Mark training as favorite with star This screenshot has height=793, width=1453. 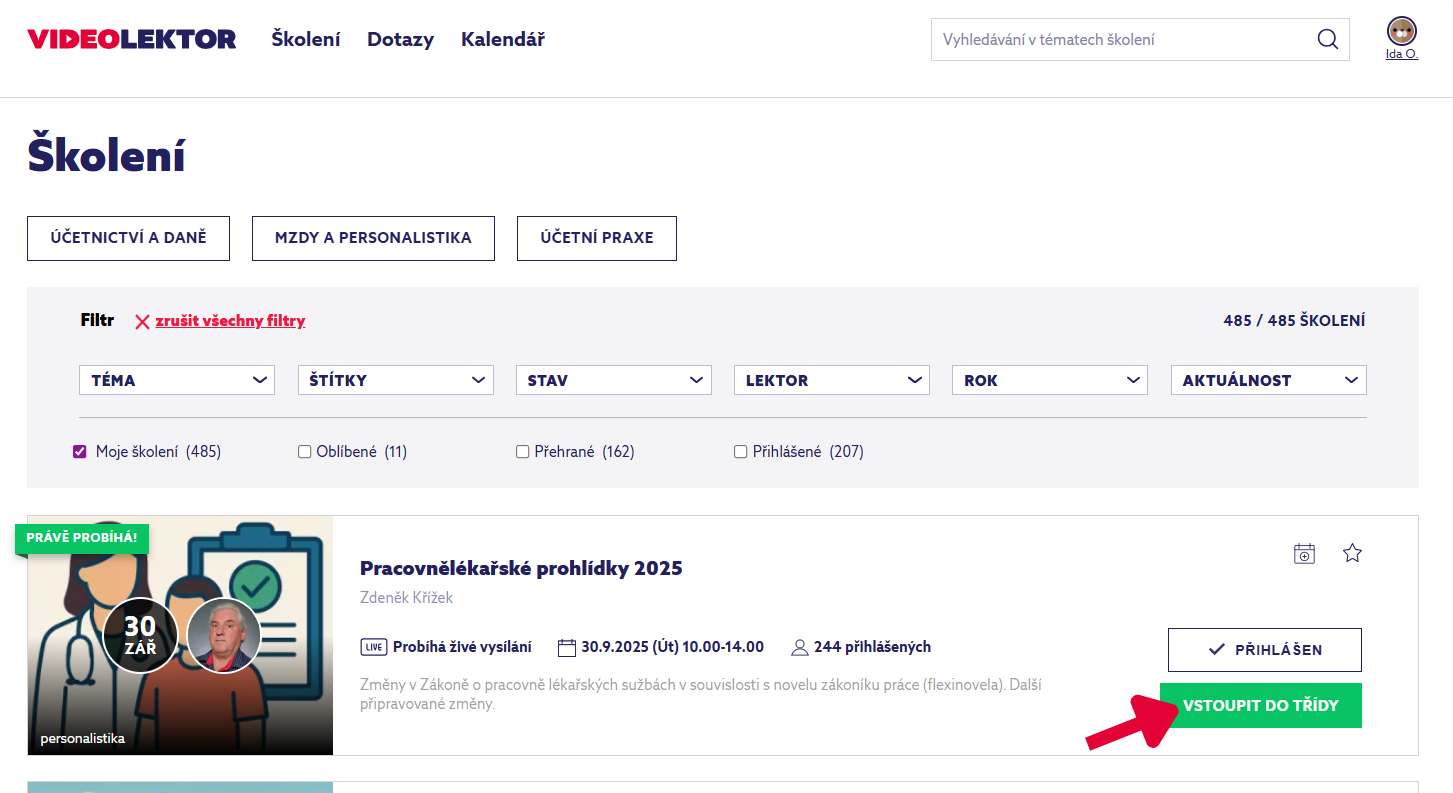pyautogui.click(x=1352, y=553)
